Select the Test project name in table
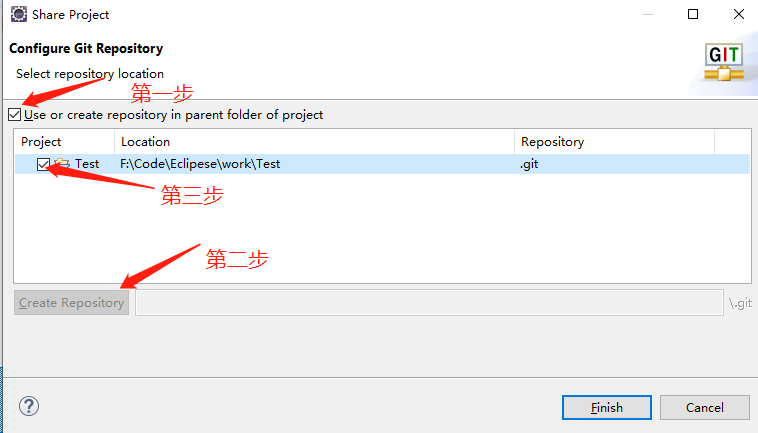758x433 pixels. [87, 164]
